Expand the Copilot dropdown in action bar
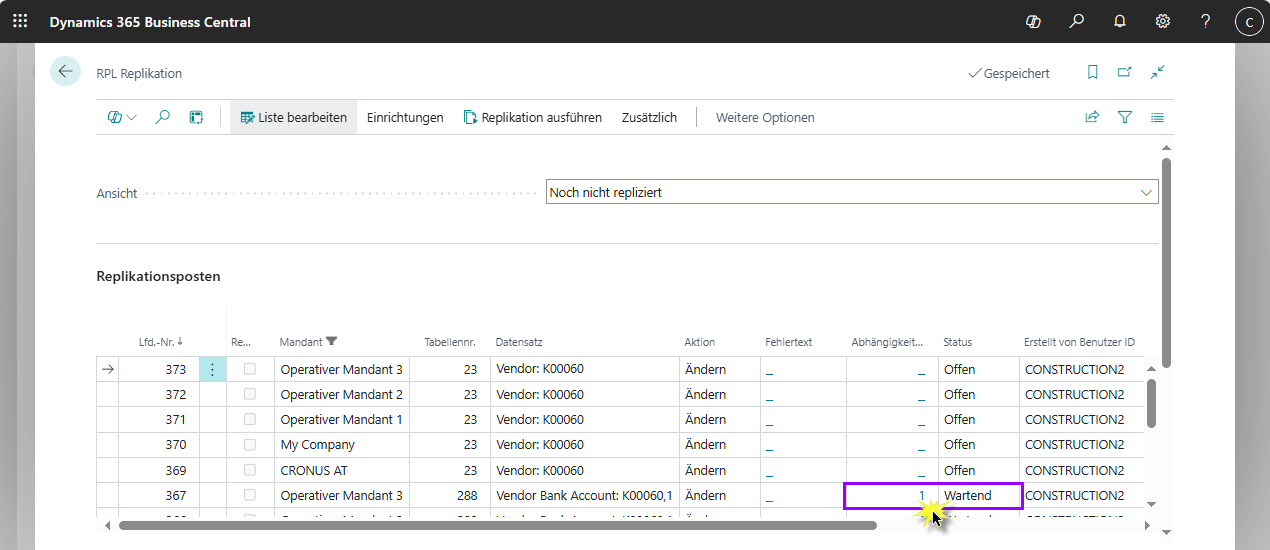The image size is (1270, 550). click(122, 117)
